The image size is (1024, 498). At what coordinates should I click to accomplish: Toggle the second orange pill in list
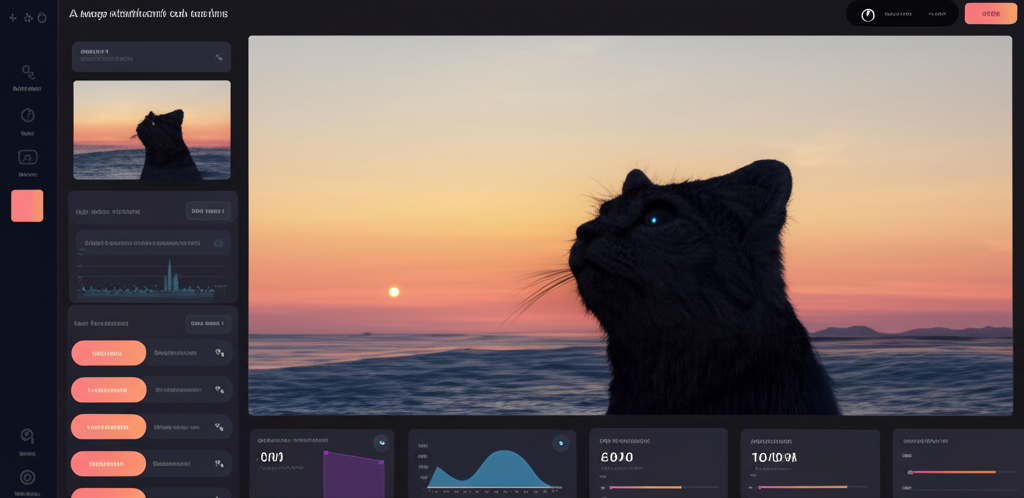[x=108, y=390]
